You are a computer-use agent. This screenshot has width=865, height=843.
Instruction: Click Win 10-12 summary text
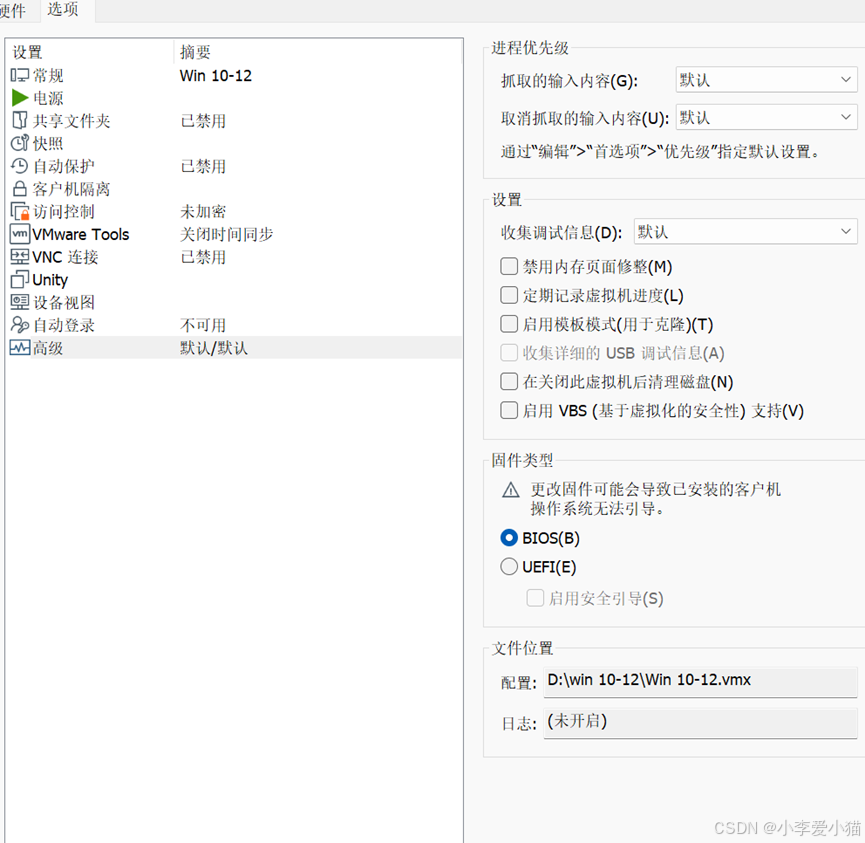pyautogui.click(x=216, y=76)
